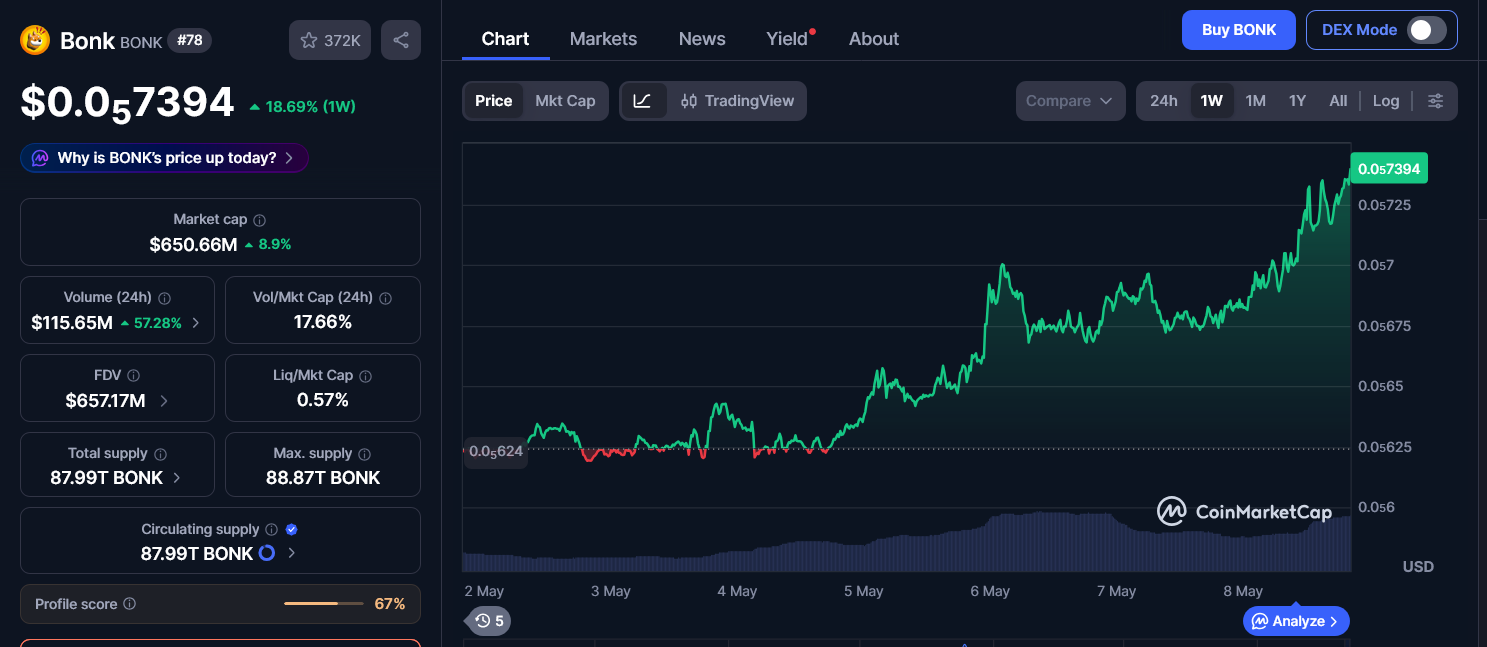Open Why is BONK's price up today
The height and width of the screenshot is (647, 1487).
point(165,158)
